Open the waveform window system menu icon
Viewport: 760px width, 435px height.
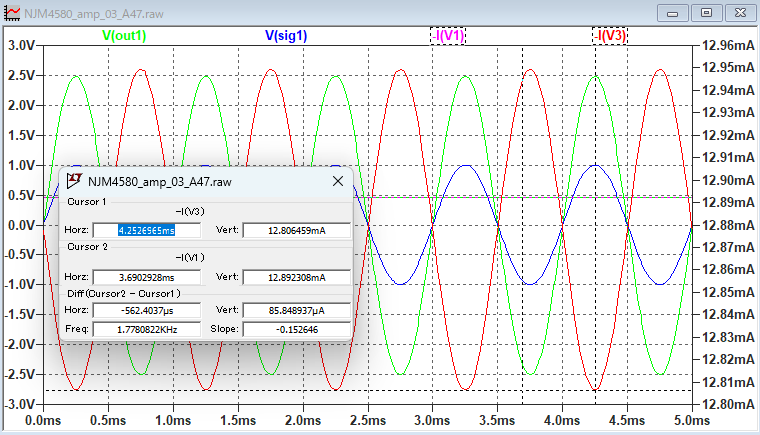12,12
